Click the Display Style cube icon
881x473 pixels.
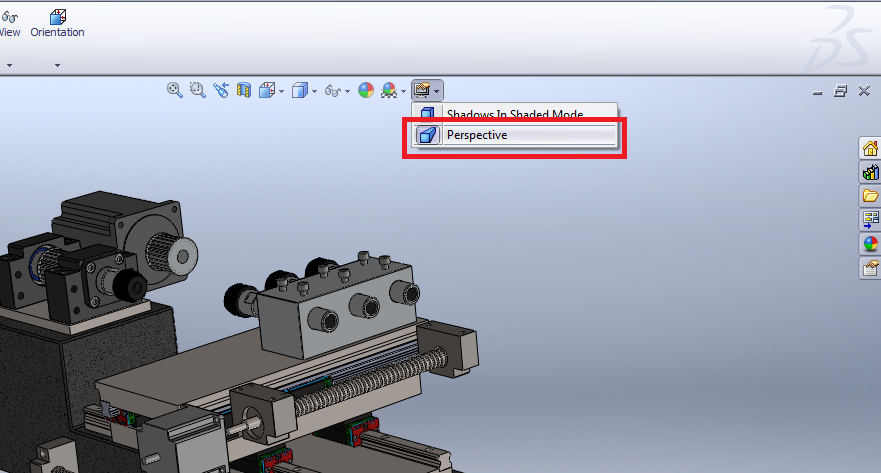tap(298, 90)
